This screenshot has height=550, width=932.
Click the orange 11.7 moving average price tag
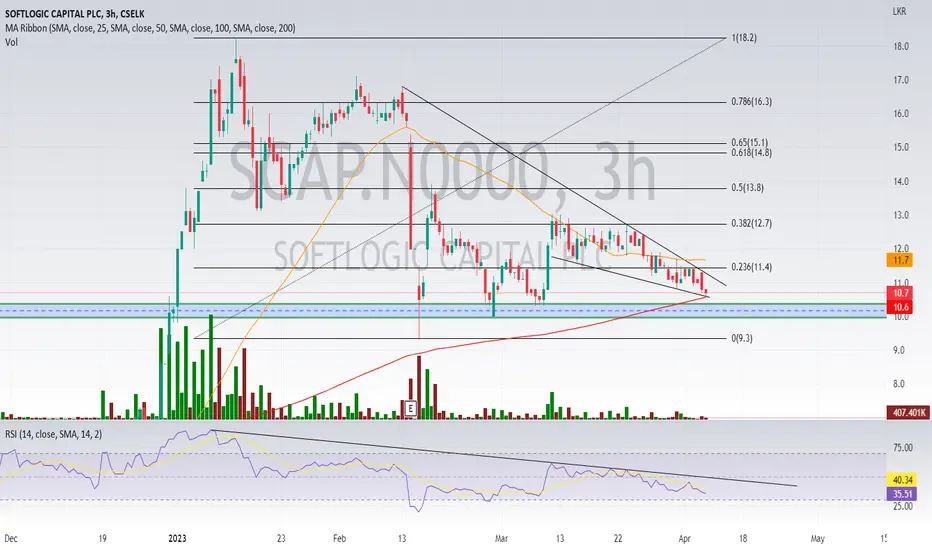pos(899,260)
